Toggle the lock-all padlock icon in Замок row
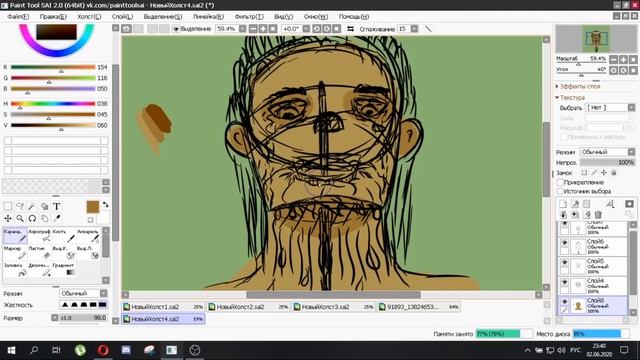 coord(613,173)
